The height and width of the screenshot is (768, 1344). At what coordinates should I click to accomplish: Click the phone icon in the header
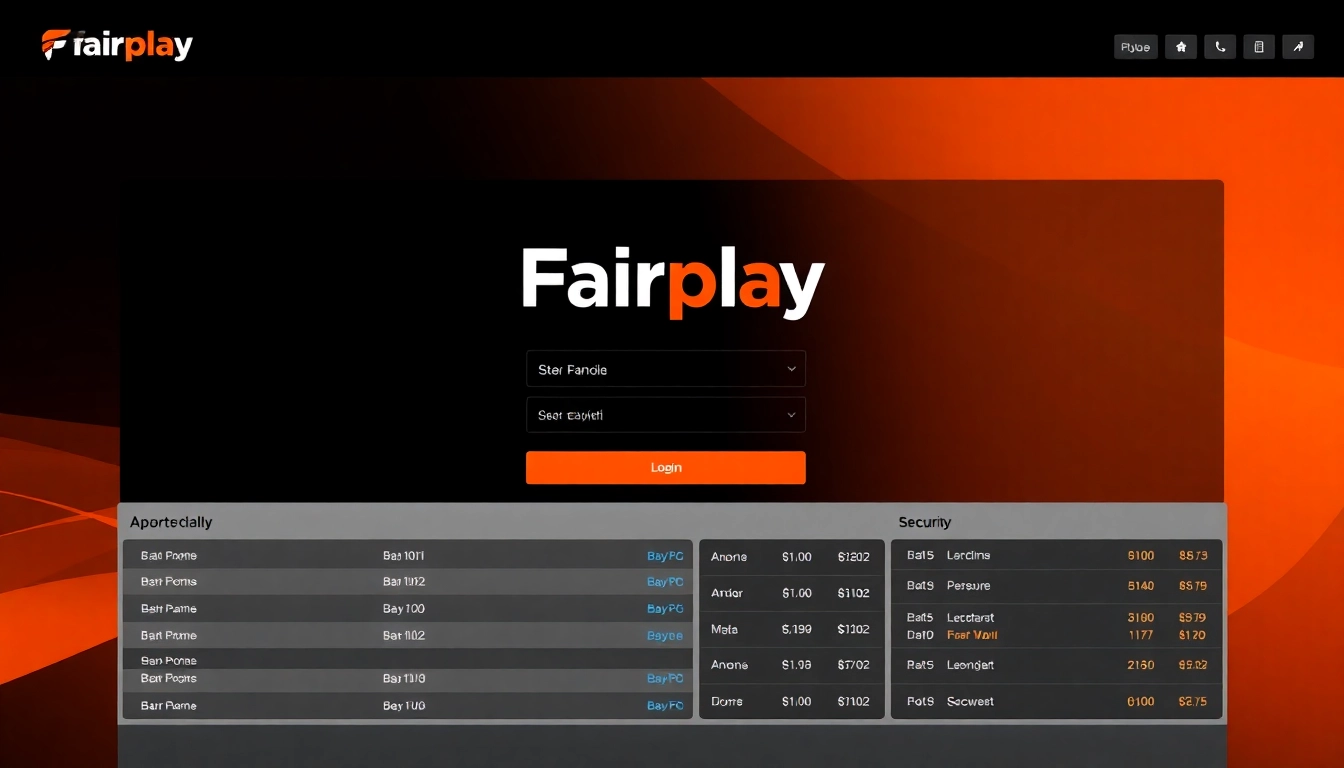tap(1220, 47)
